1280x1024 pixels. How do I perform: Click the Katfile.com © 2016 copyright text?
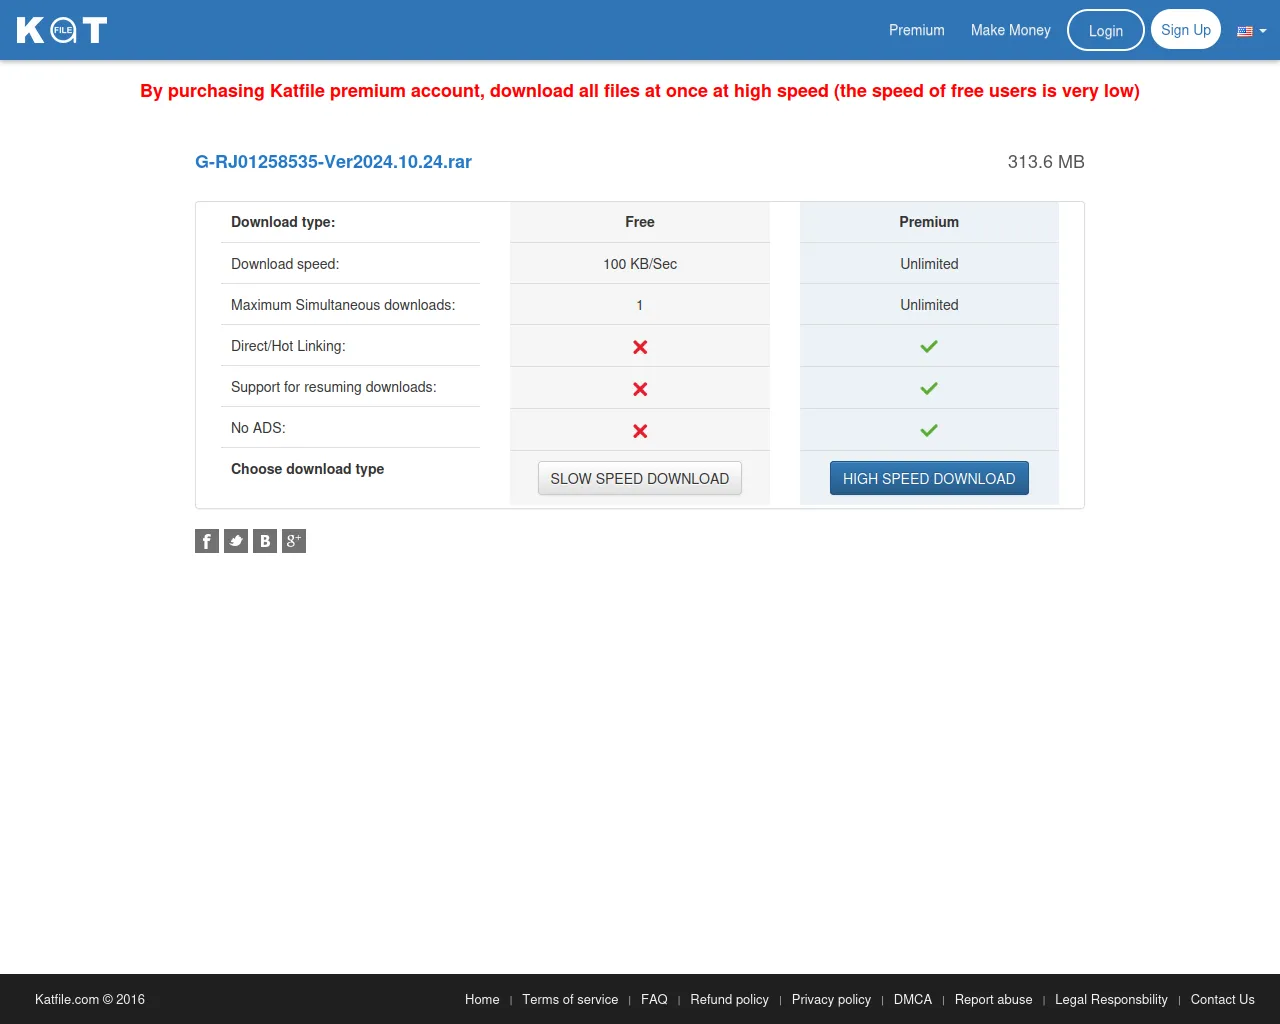pyautogui.click(x=90, y=999)
